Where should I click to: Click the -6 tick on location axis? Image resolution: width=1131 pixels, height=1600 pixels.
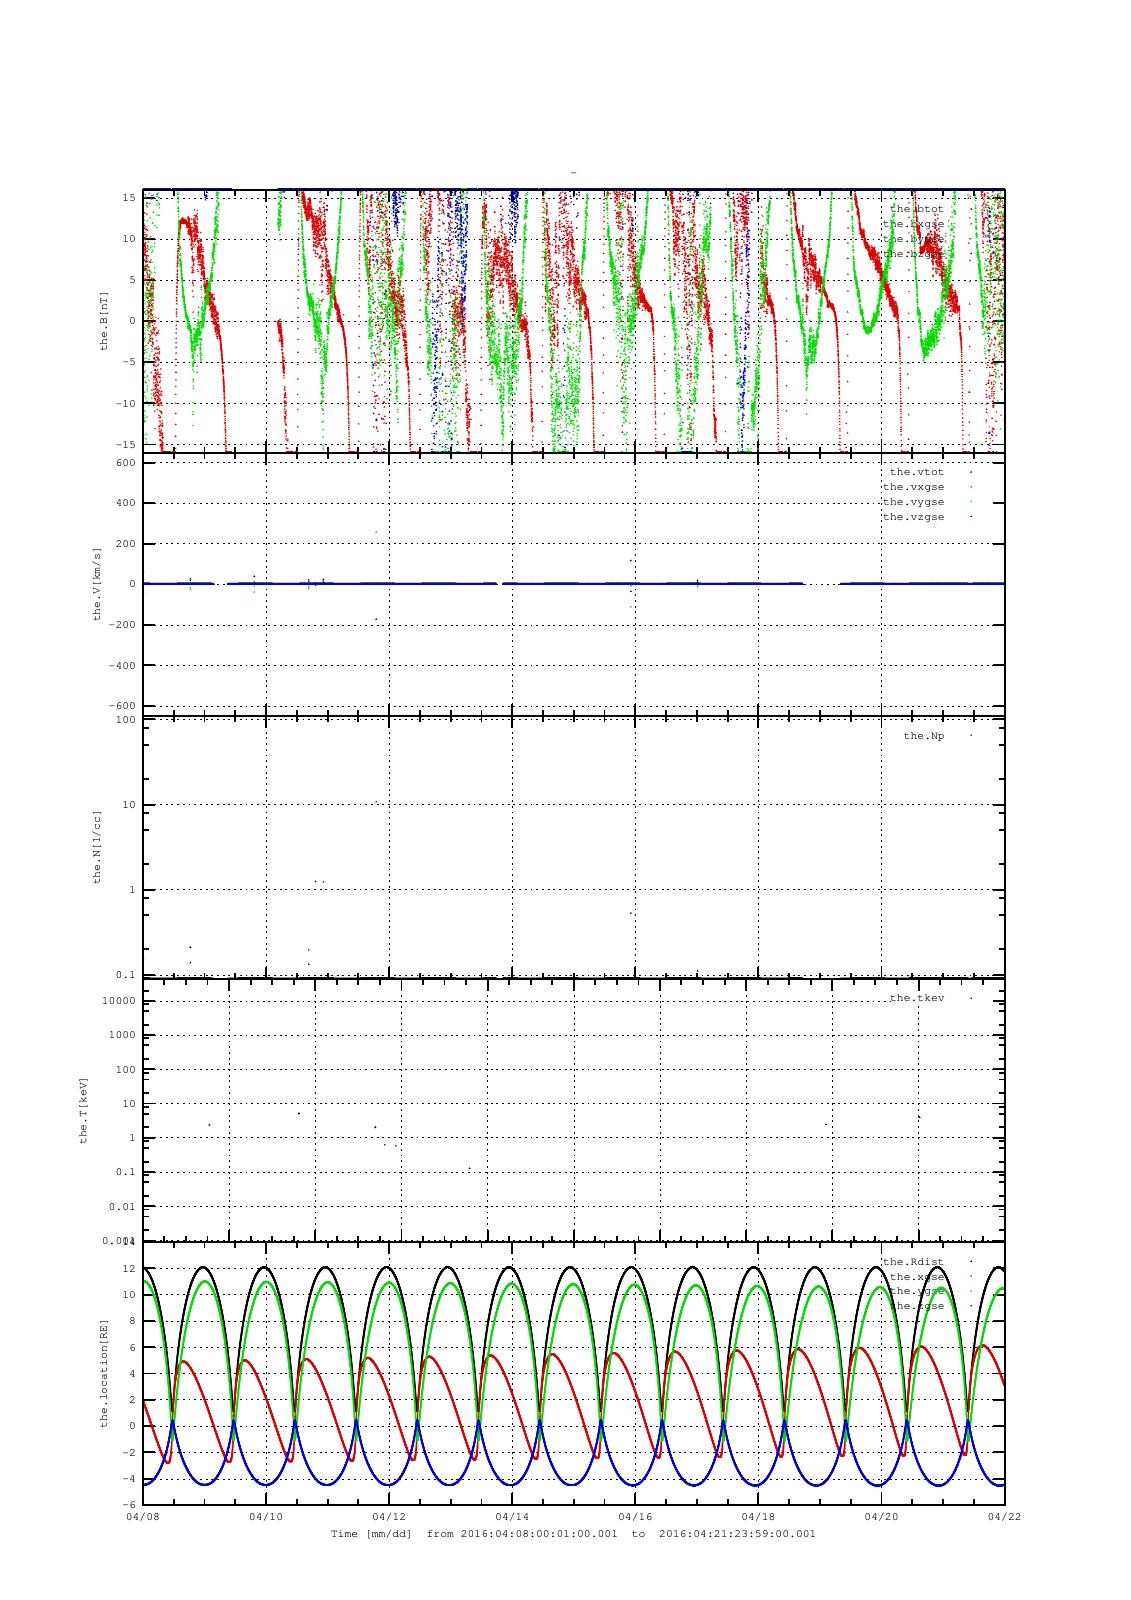point(129,1504)
